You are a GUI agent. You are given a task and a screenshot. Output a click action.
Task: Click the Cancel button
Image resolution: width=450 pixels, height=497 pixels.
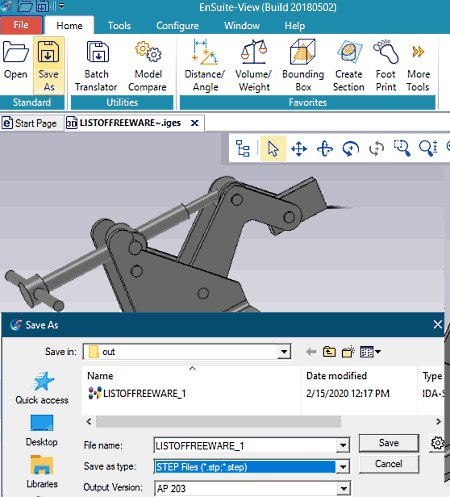(389, 464)
